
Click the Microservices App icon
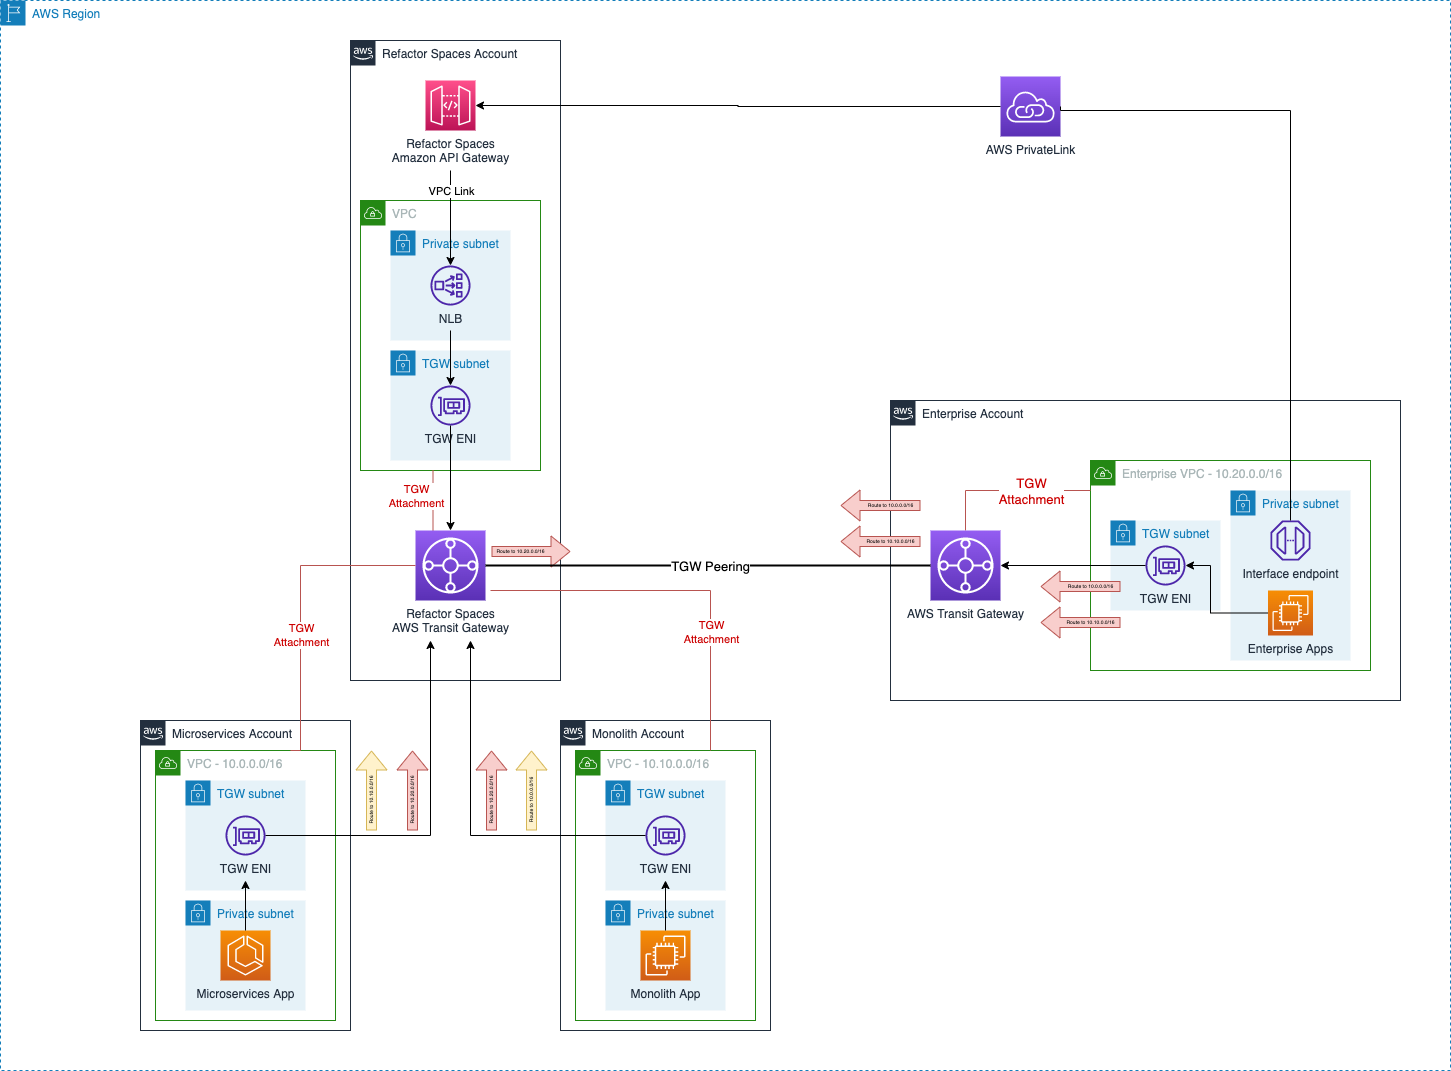pos(244,955)
